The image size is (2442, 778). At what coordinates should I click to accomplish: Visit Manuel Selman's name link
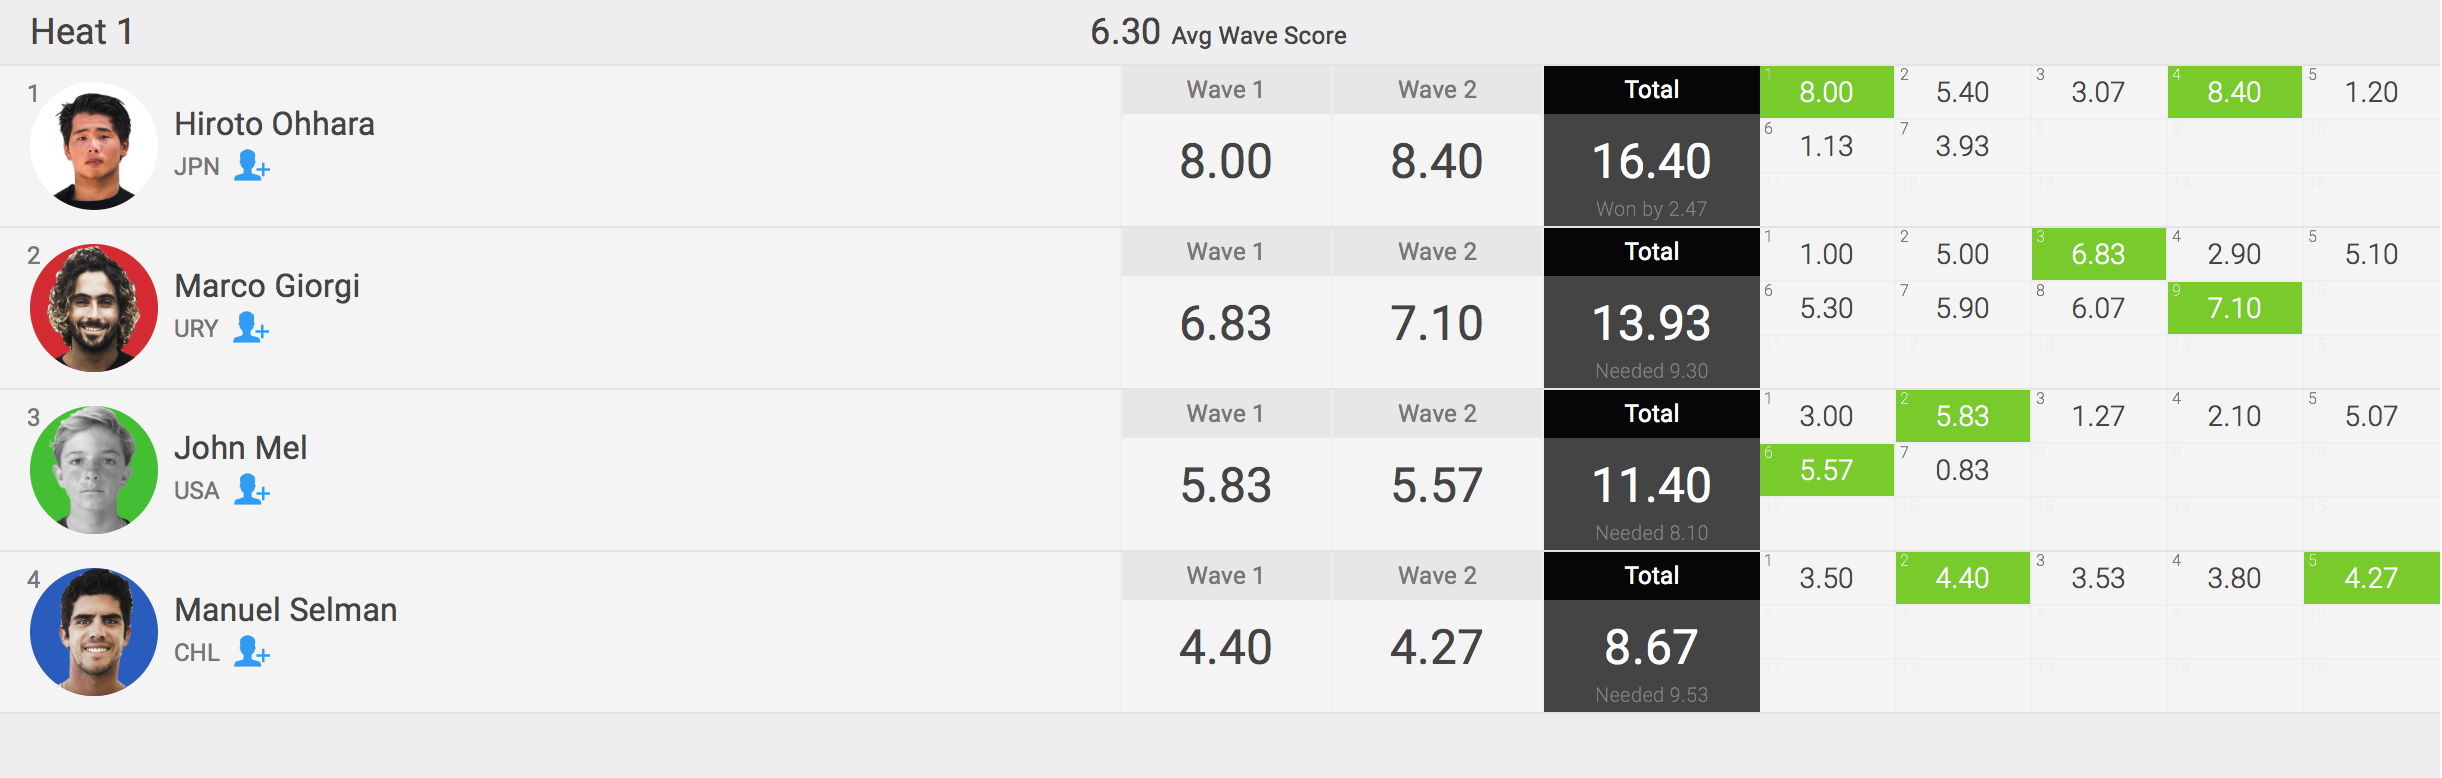pos(285,610)
